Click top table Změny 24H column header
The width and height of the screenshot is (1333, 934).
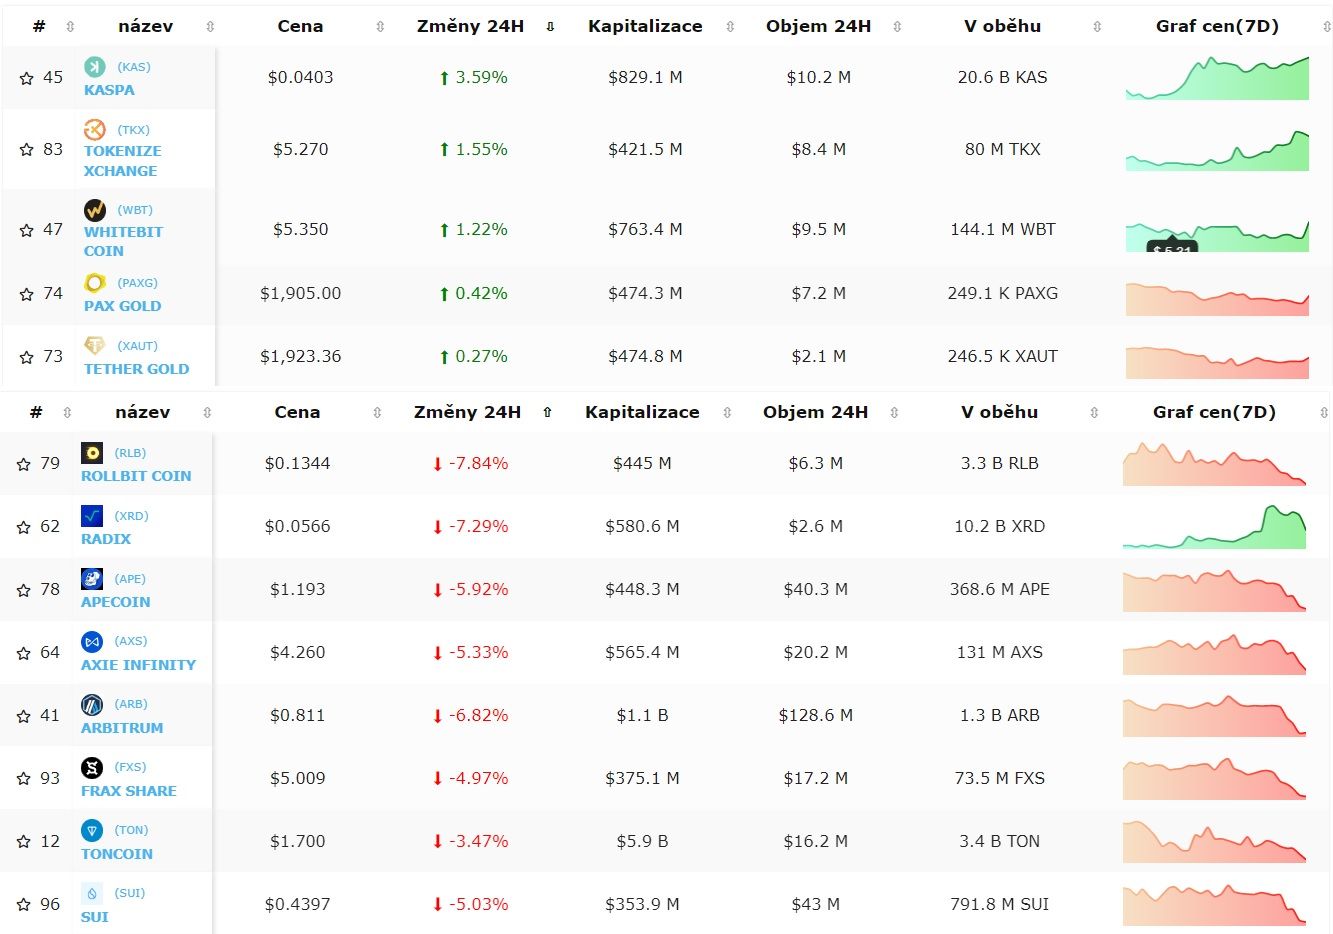(x=470, y=26)
